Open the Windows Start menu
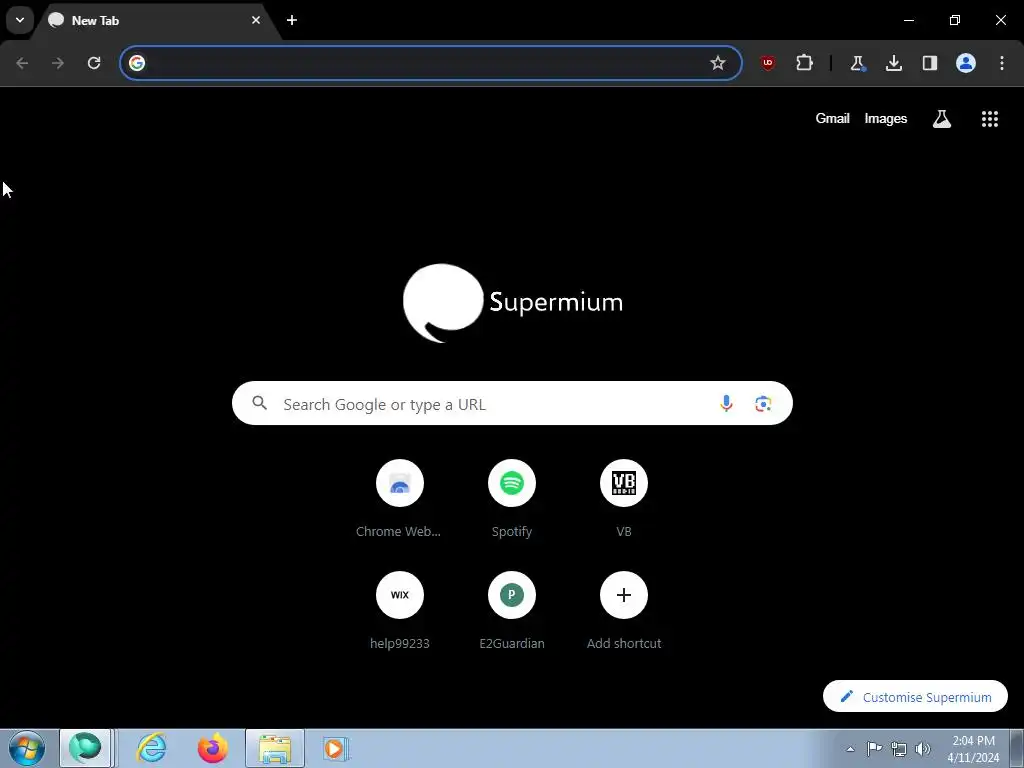1024x768 pixels. [x=27, y=748]
